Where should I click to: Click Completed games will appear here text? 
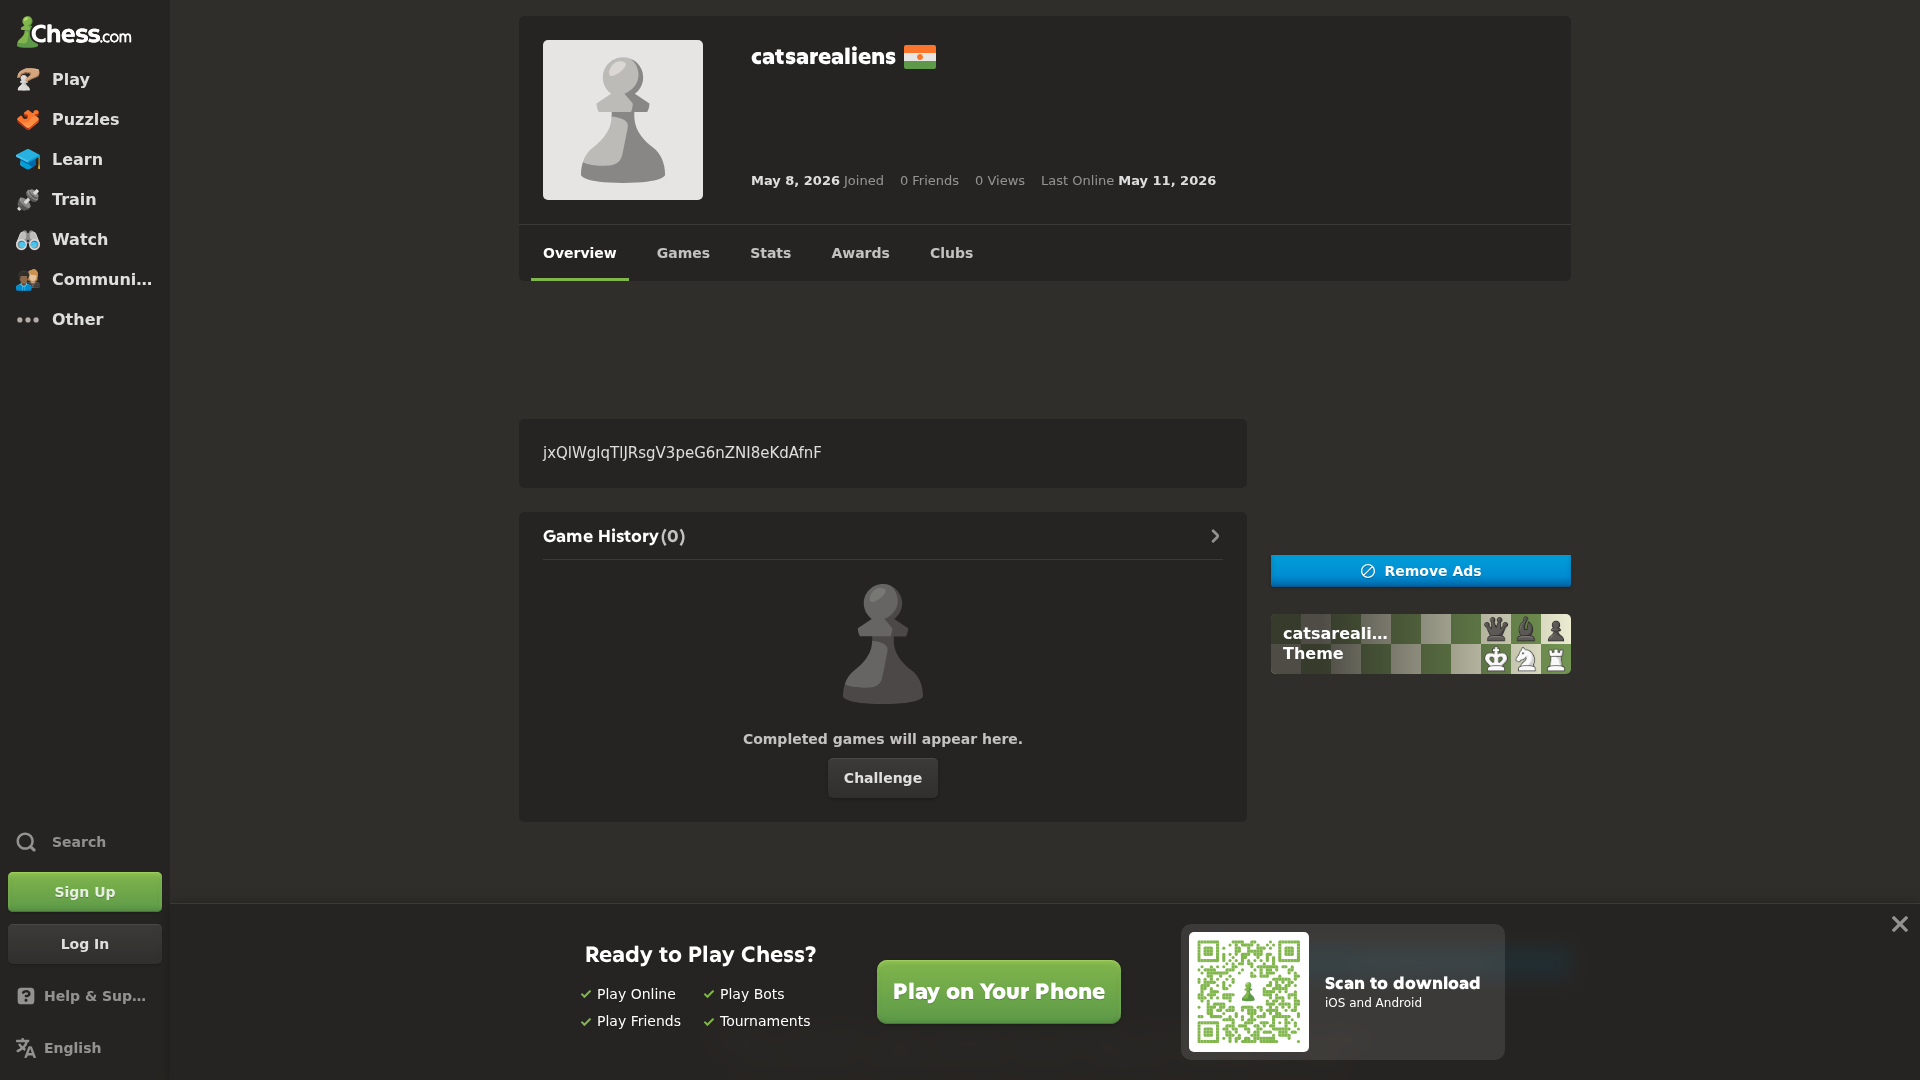click(x=883, y=739)
